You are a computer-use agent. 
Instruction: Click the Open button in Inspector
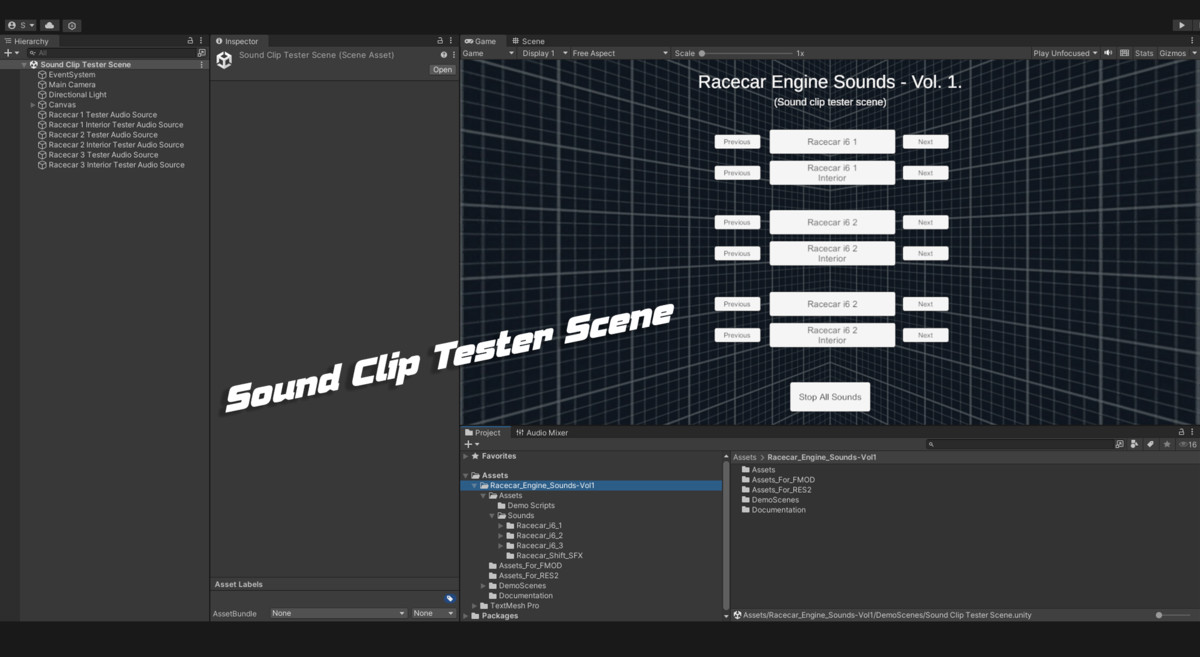[442, 70]
